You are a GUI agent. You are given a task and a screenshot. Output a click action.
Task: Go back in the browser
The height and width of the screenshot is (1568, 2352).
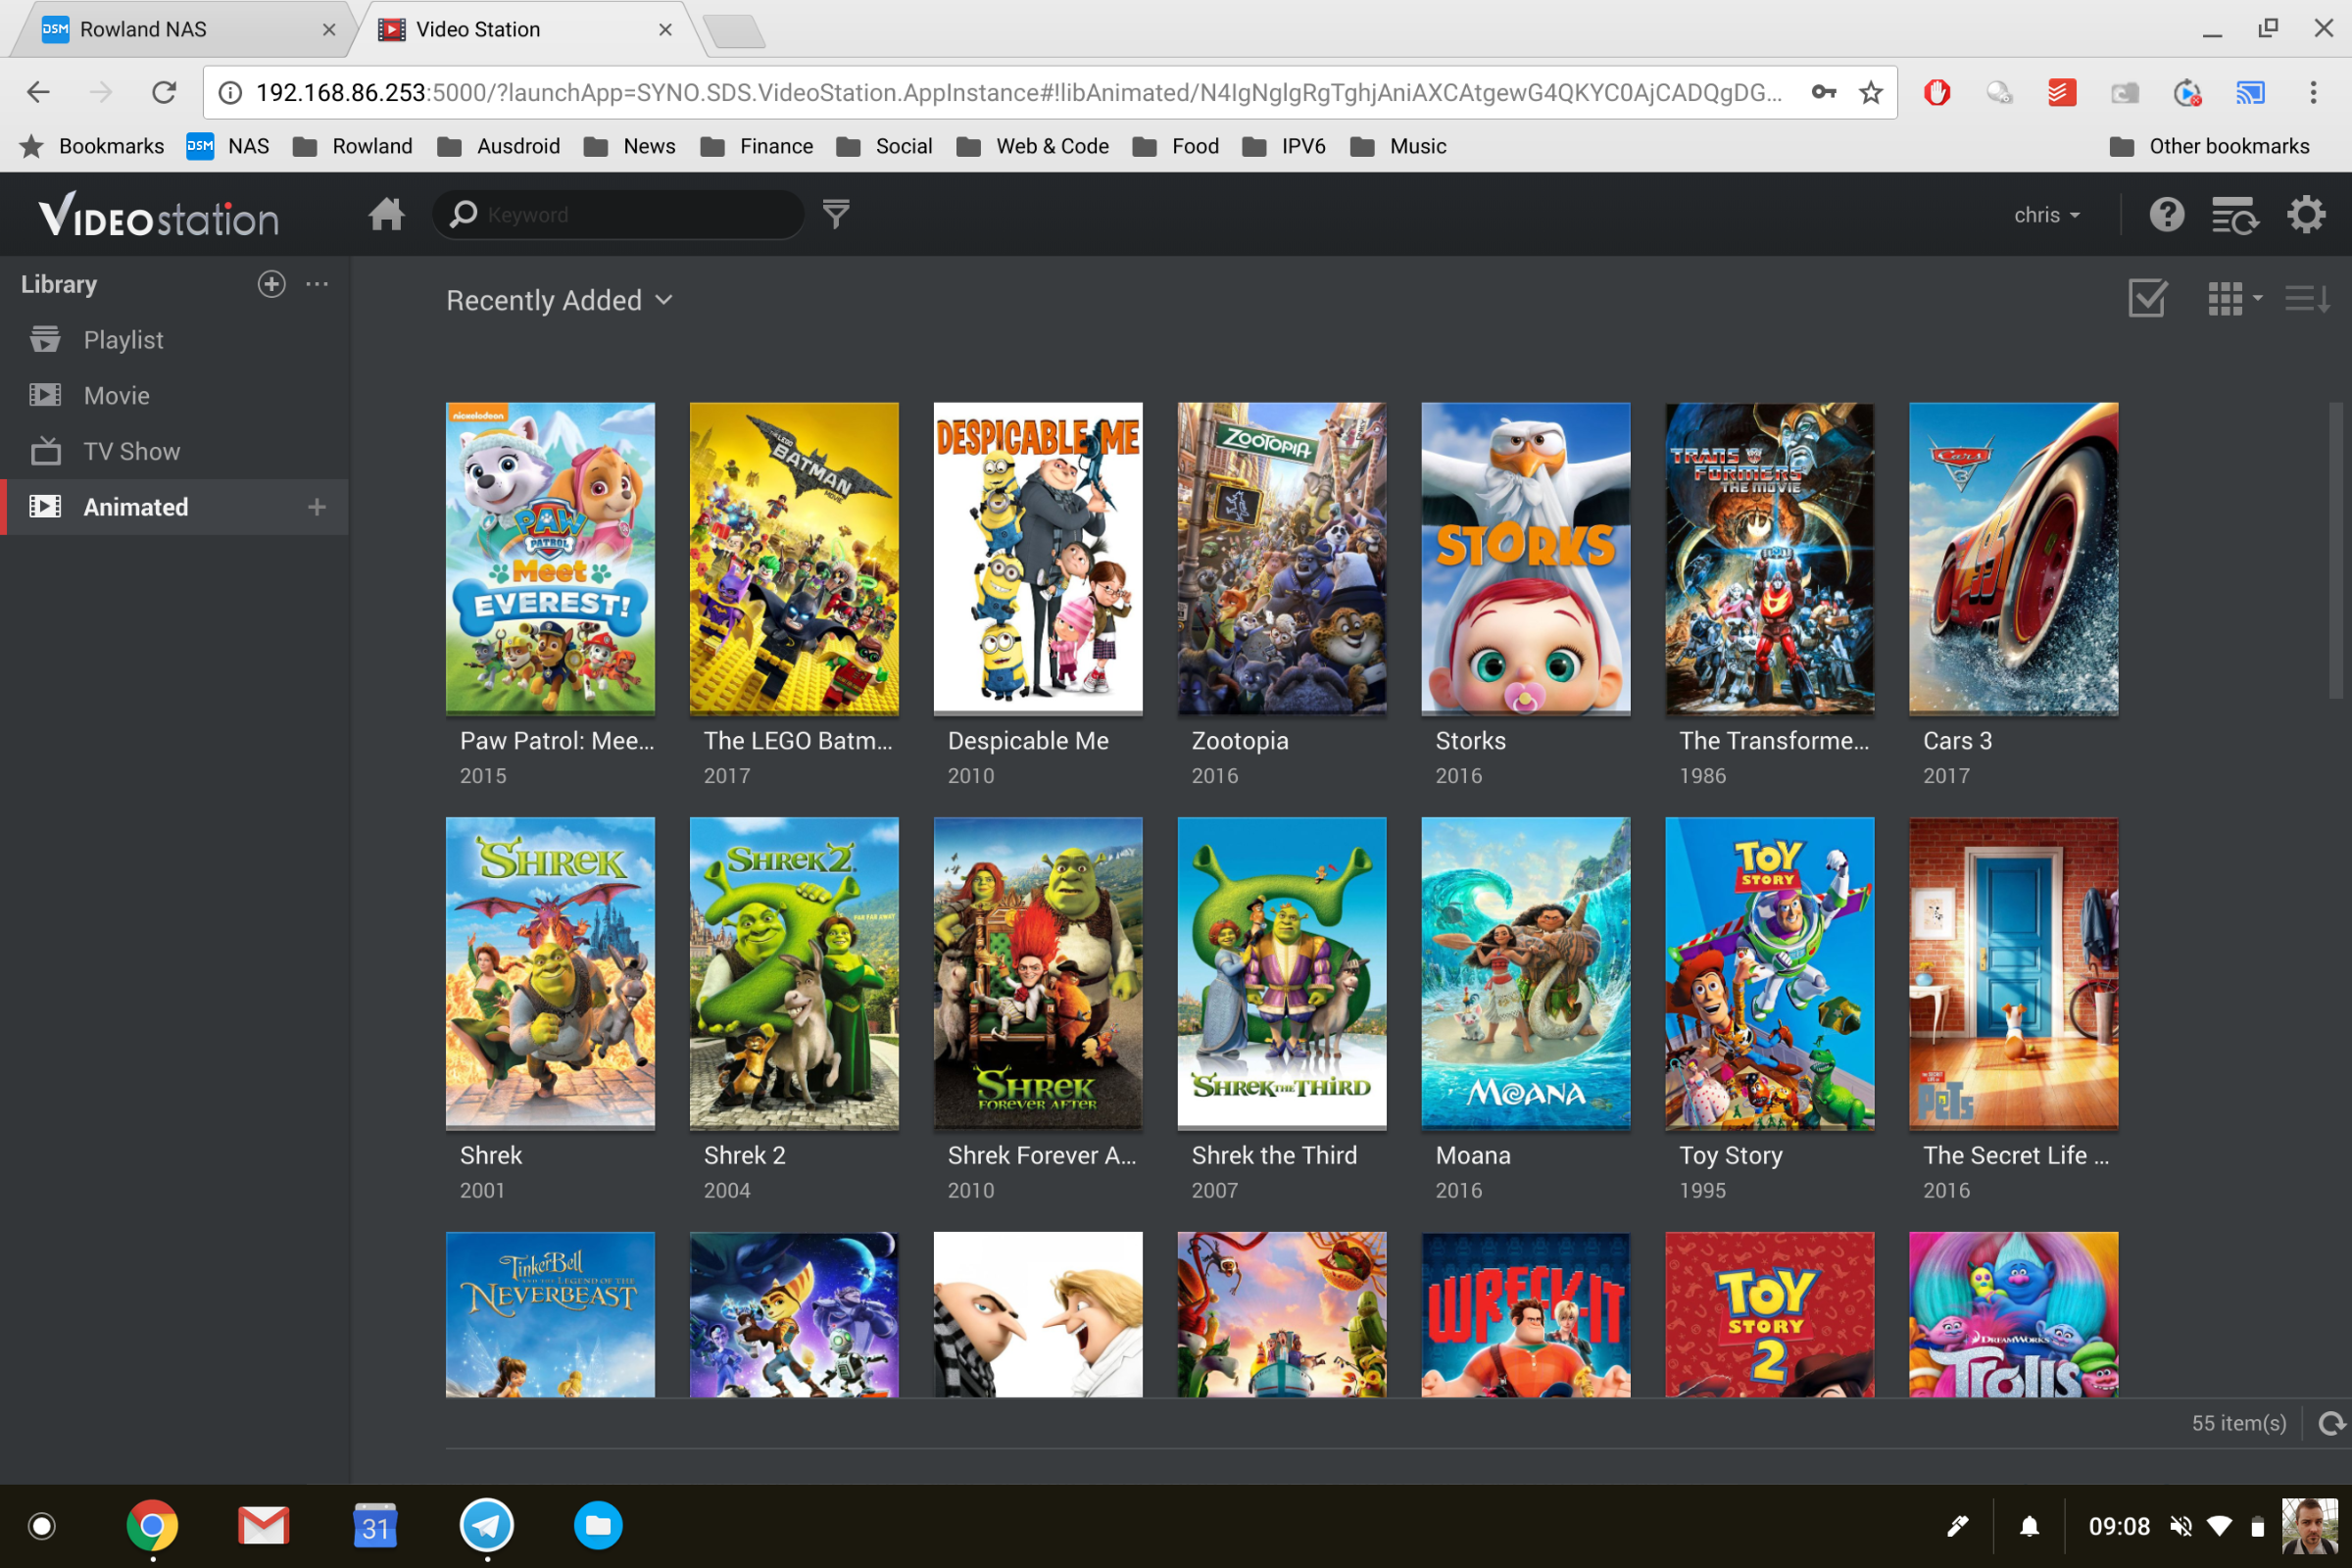click(x=38, y=92)
